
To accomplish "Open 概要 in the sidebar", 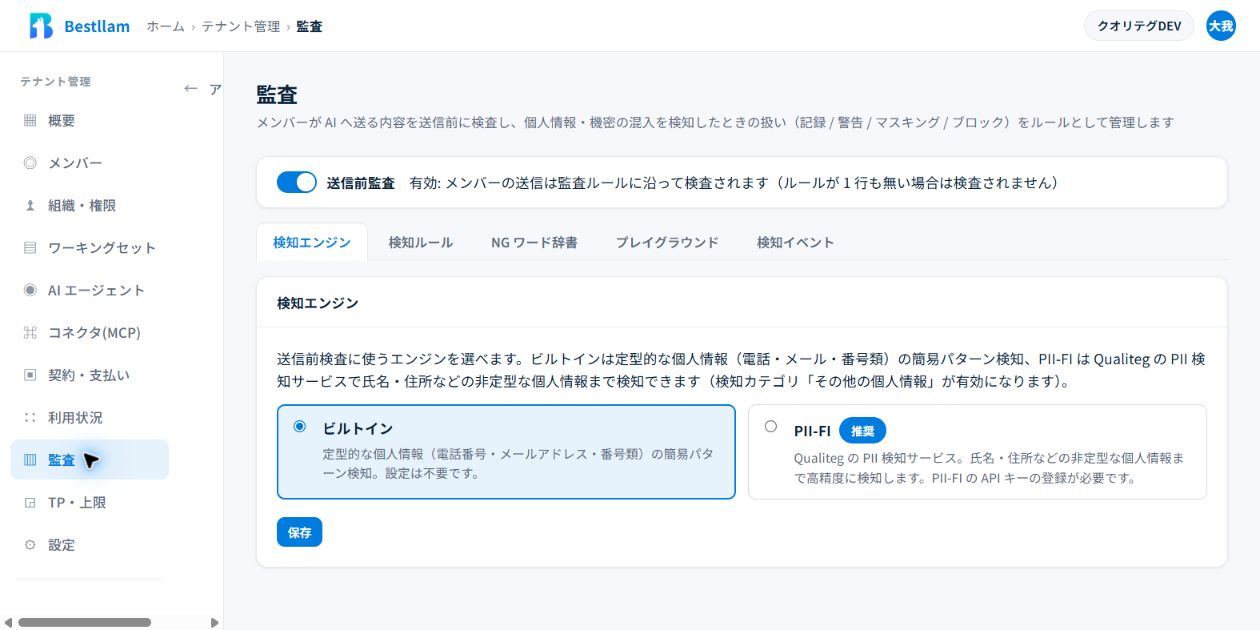I will (x=90, y=120).
